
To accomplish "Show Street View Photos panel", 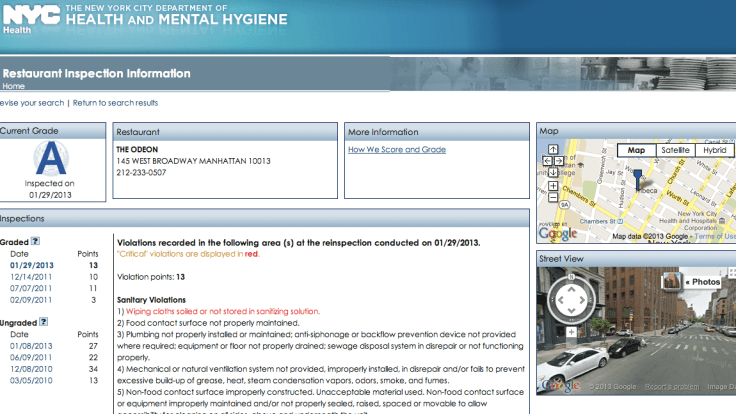I will 702,282.
